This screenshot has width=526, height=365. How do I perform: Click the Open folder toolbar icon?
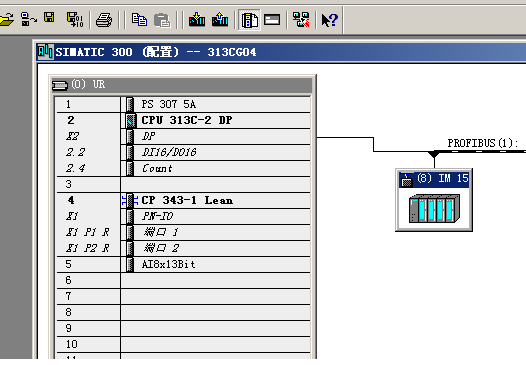(x=6, y=20)
